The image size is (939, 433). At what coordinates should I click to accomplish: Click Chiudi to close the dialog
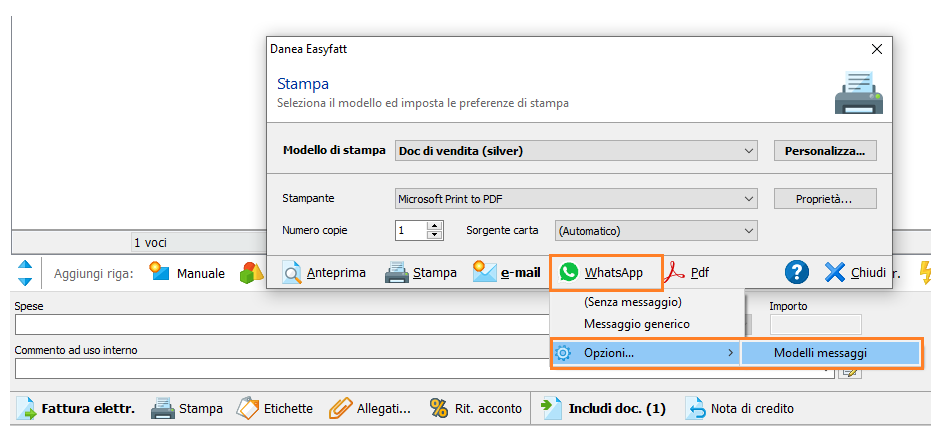[855, 272]
